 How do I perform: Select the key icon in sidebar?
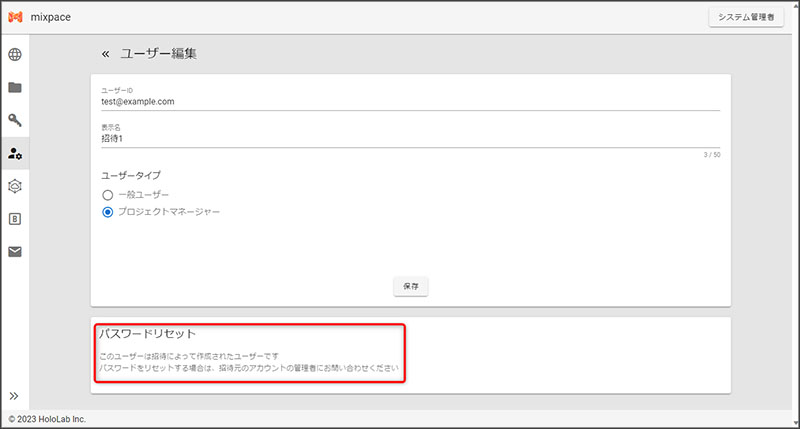coord(15,120)
